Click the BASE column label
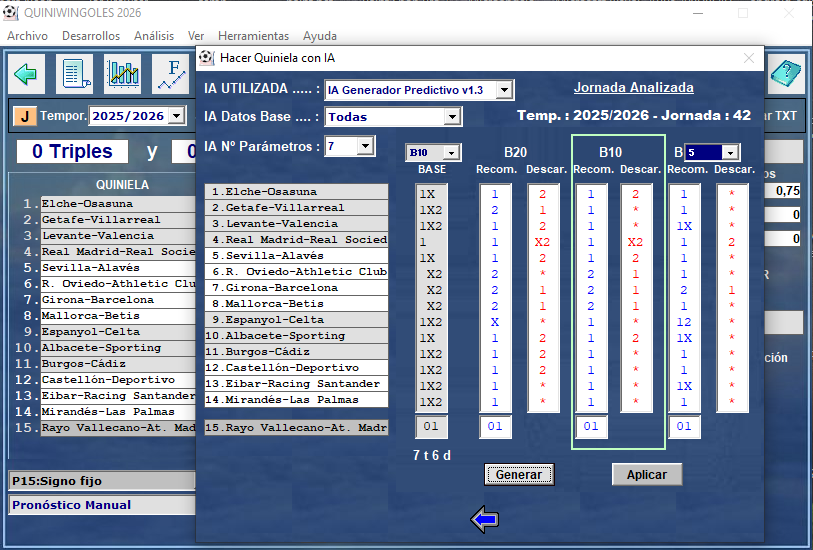This screenshot has width=813, height=550. tap(432, 170)
